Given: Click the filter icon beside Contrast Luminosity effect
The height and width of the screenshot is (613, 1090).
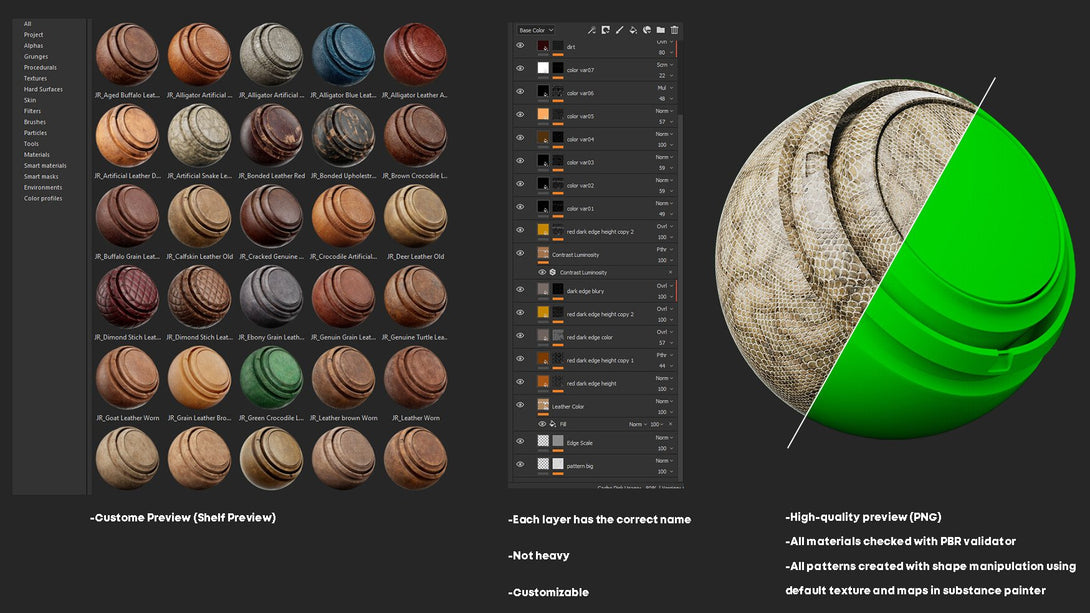Looking at the screenshot, I should pyautogui.click(x=553, y=272).
